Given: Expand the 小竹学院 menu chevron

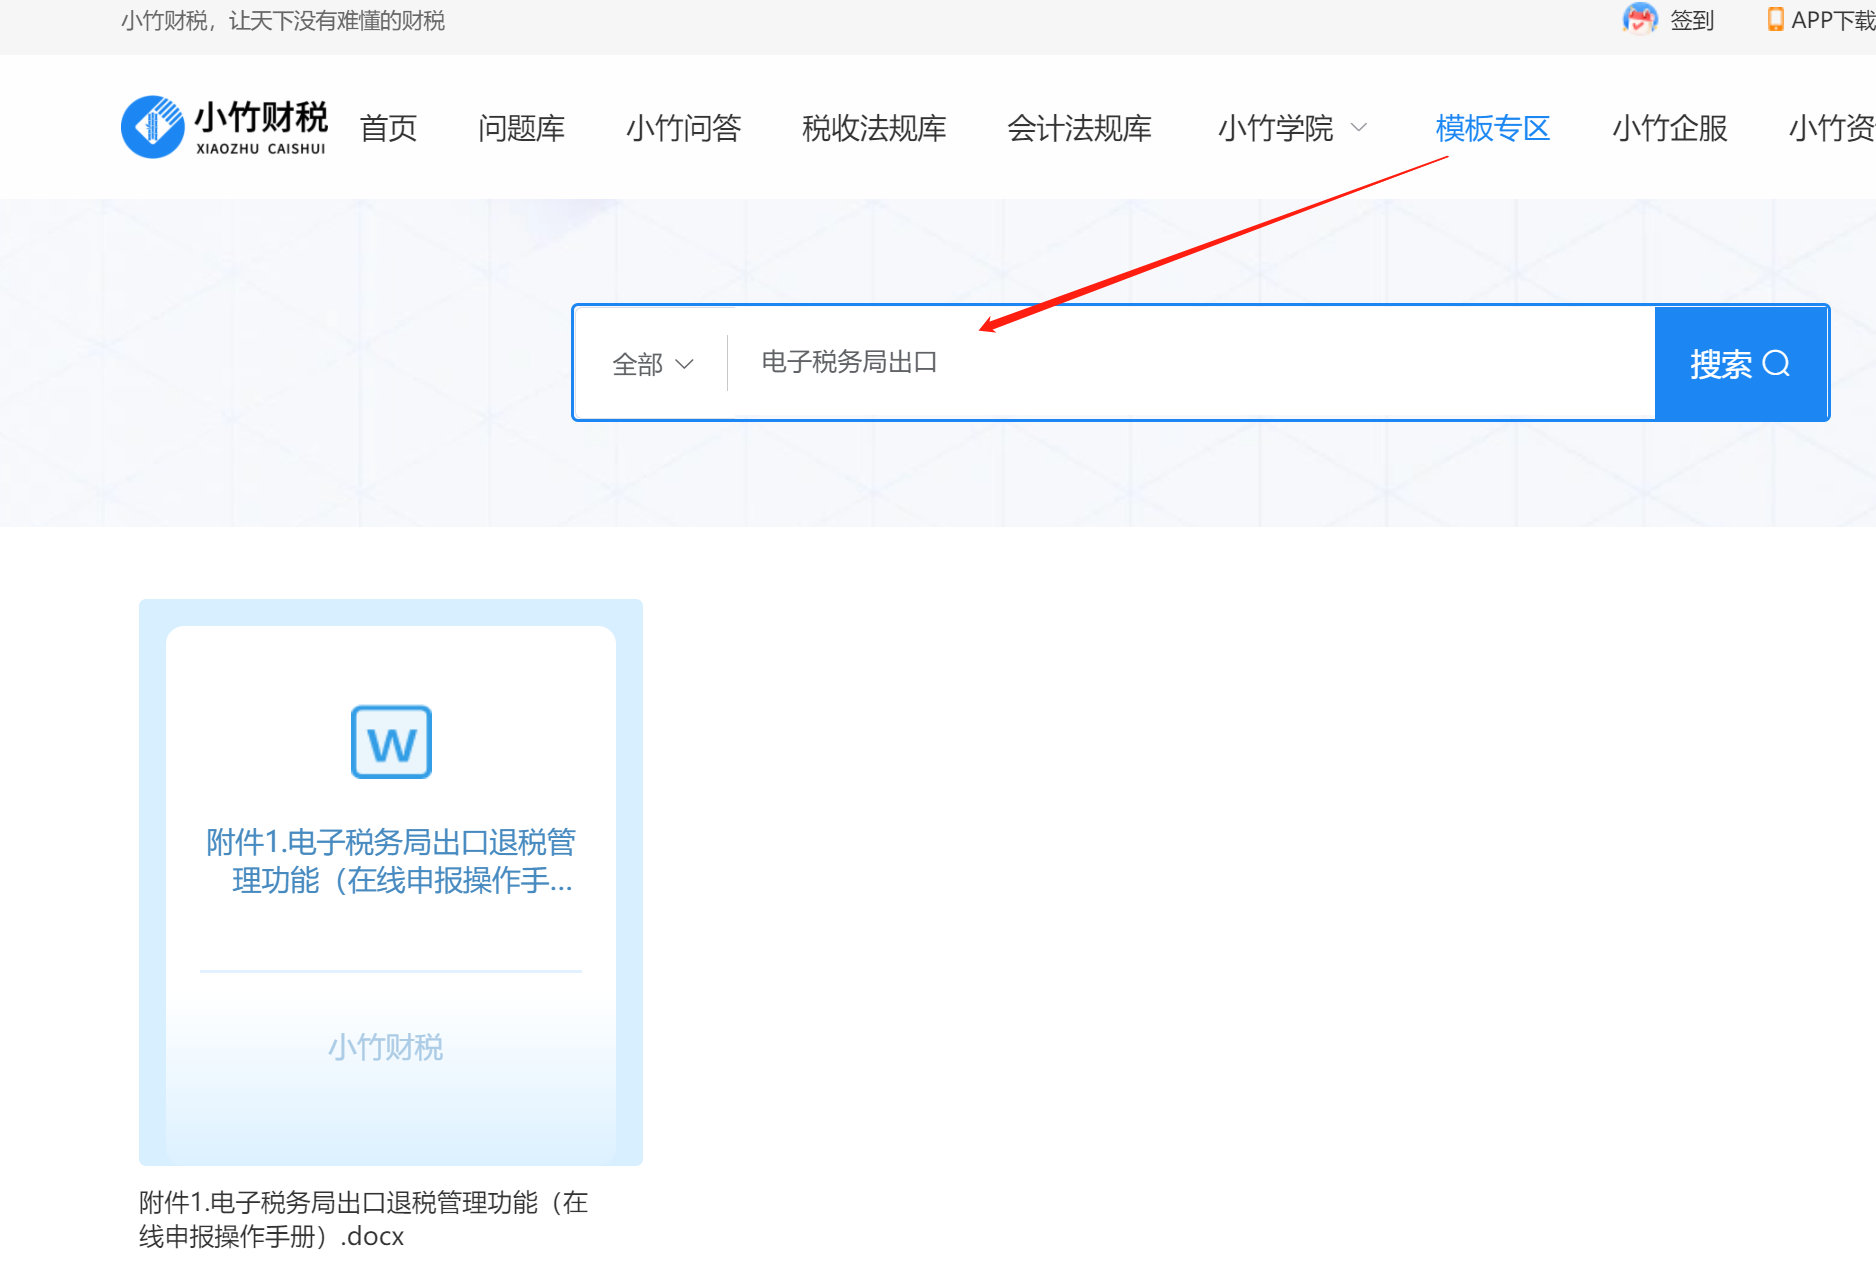Looking at the screenshot, I should pos(1359,128).
